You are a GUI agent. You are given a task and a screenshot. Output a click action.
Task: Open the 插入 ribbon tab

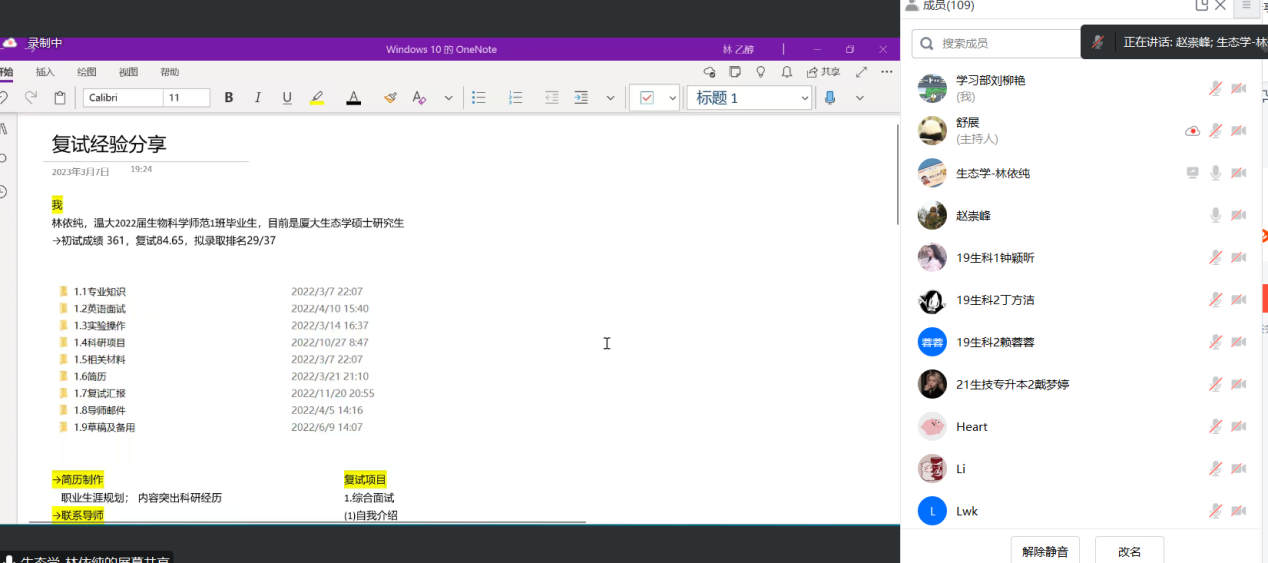45,72
